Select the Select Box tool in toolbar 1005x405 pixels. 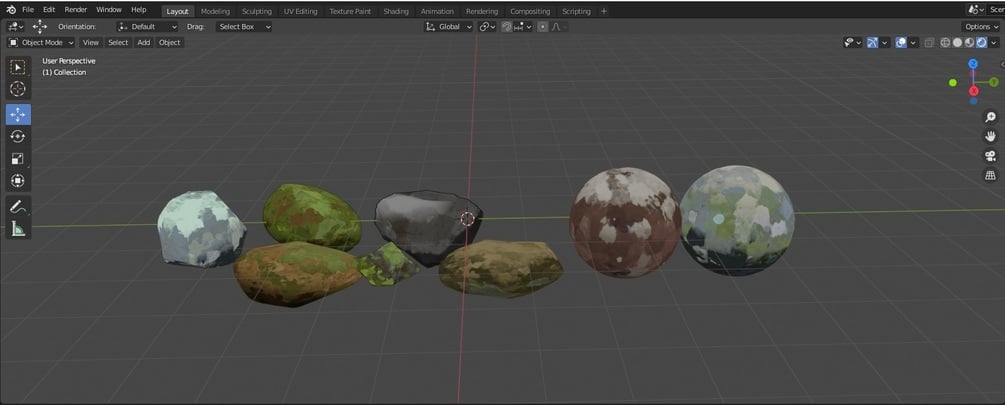pyautogui.click(x=18, y=67)
